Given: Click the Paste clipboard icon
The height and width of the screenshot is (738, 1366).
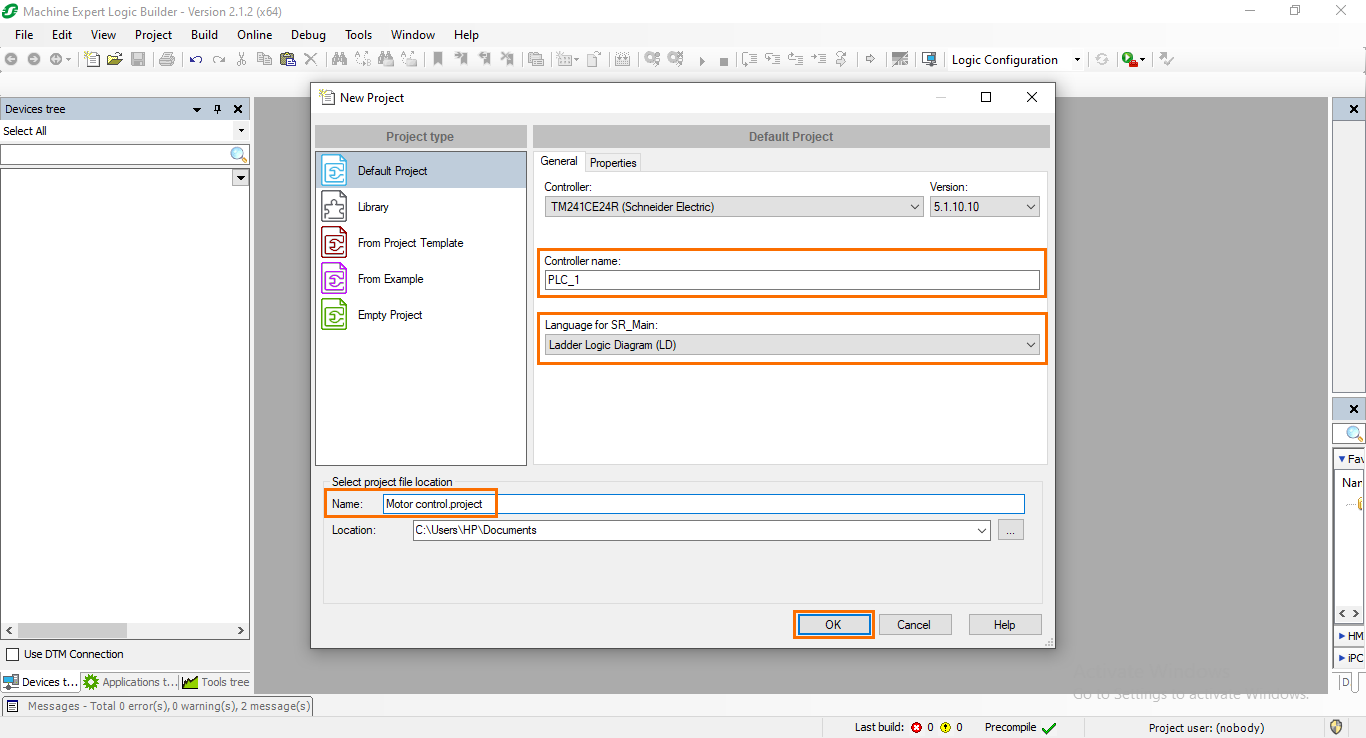Looking at the screenshot, I should (288, 59).
